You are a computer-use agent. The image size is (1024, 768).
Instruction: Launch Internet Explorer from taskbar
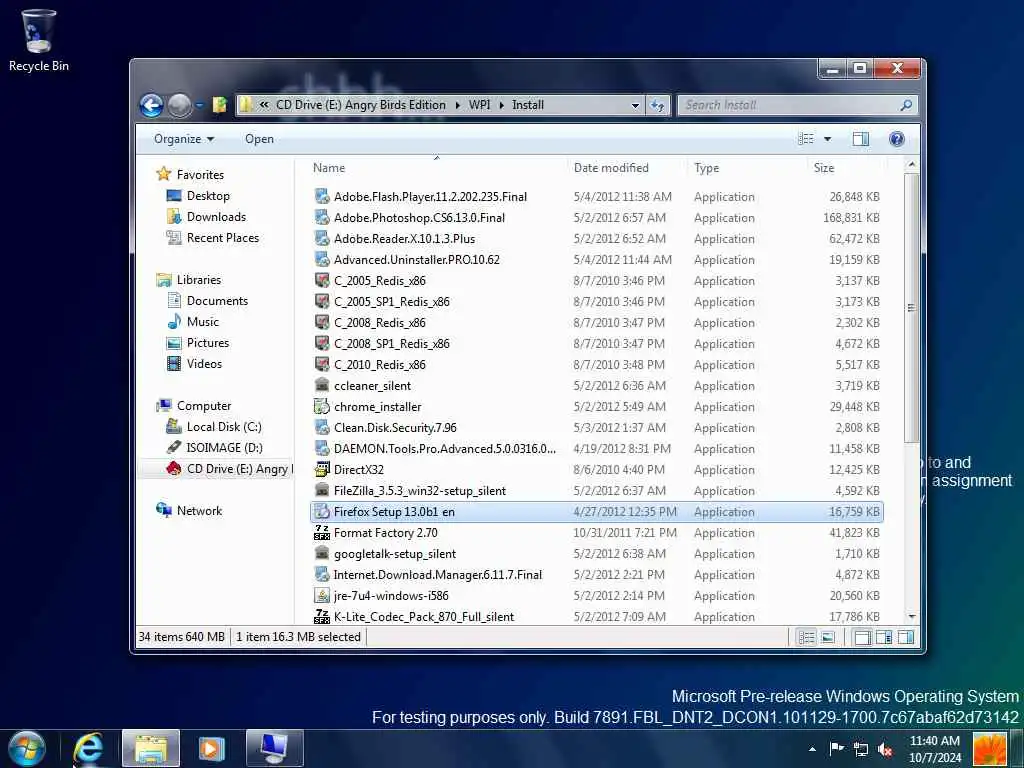click(x=88, y=748)
